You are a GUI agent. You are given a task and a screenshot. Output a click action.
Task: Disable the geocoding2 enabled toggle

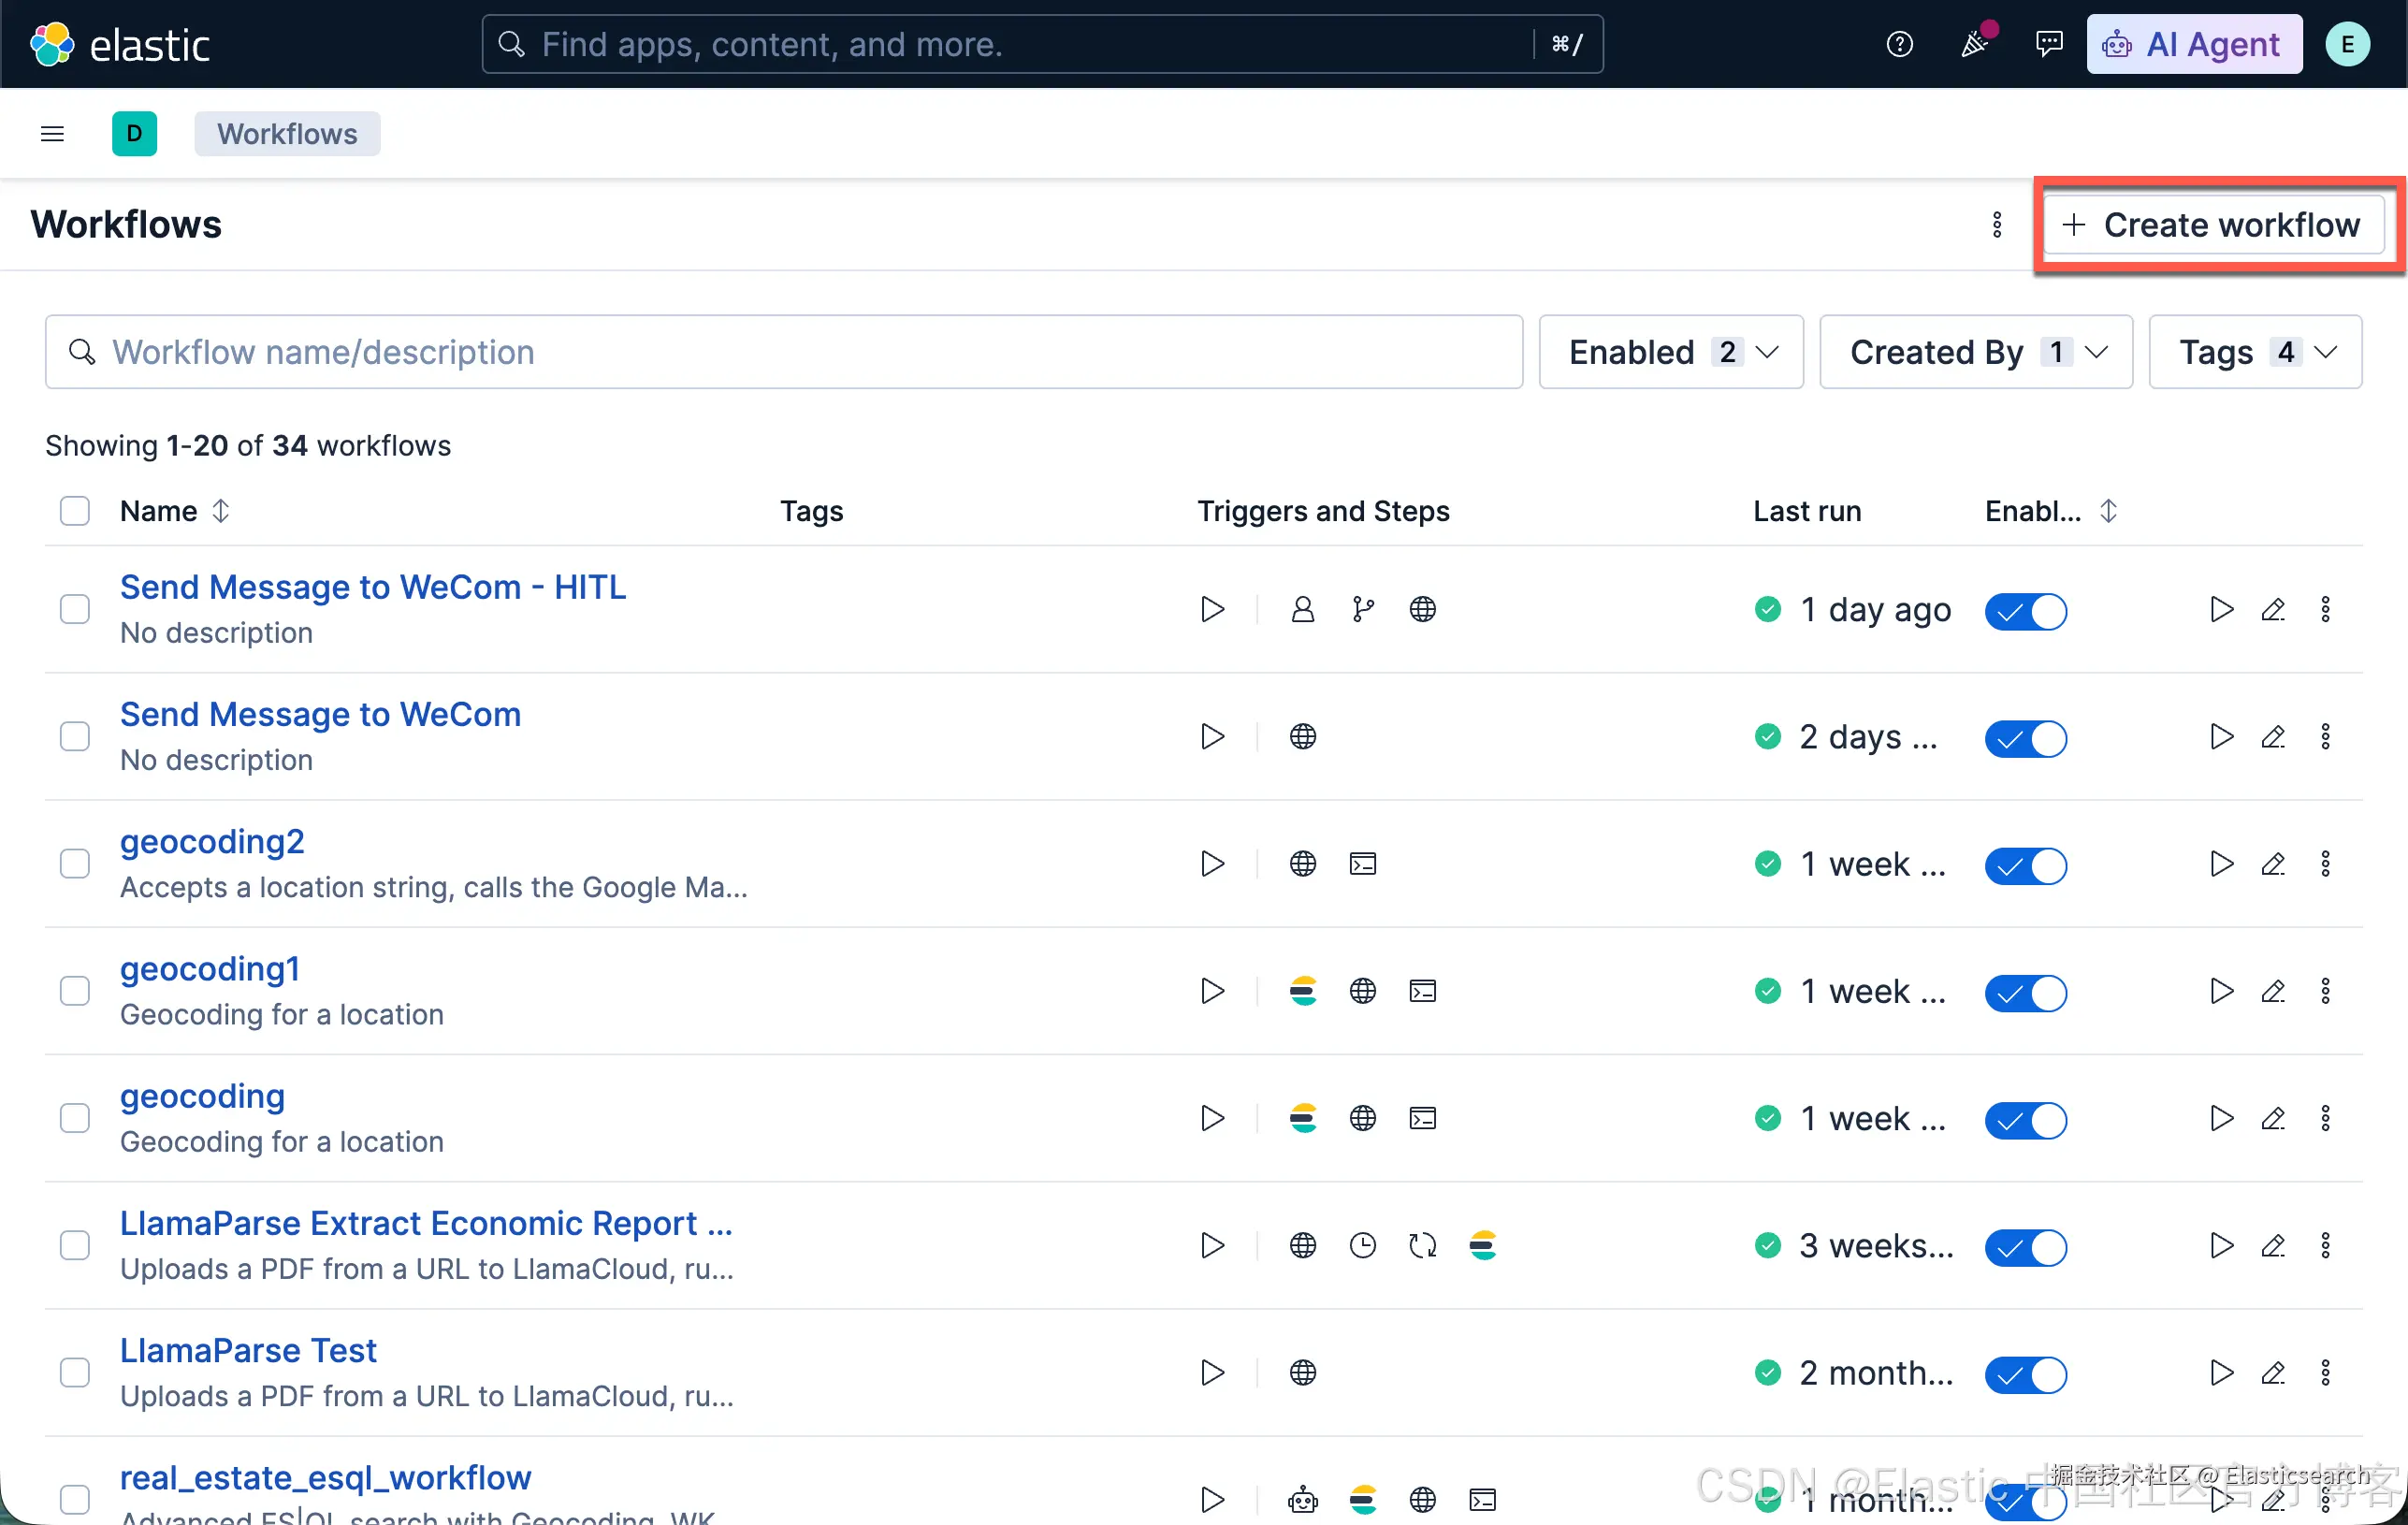(2025, 865)
